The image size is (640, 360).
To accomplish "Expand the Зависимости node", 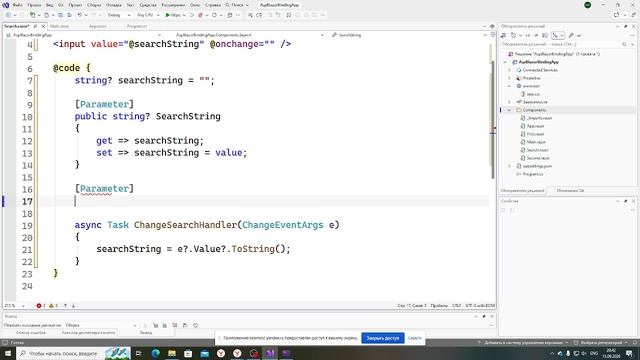I will click(509, 102).
